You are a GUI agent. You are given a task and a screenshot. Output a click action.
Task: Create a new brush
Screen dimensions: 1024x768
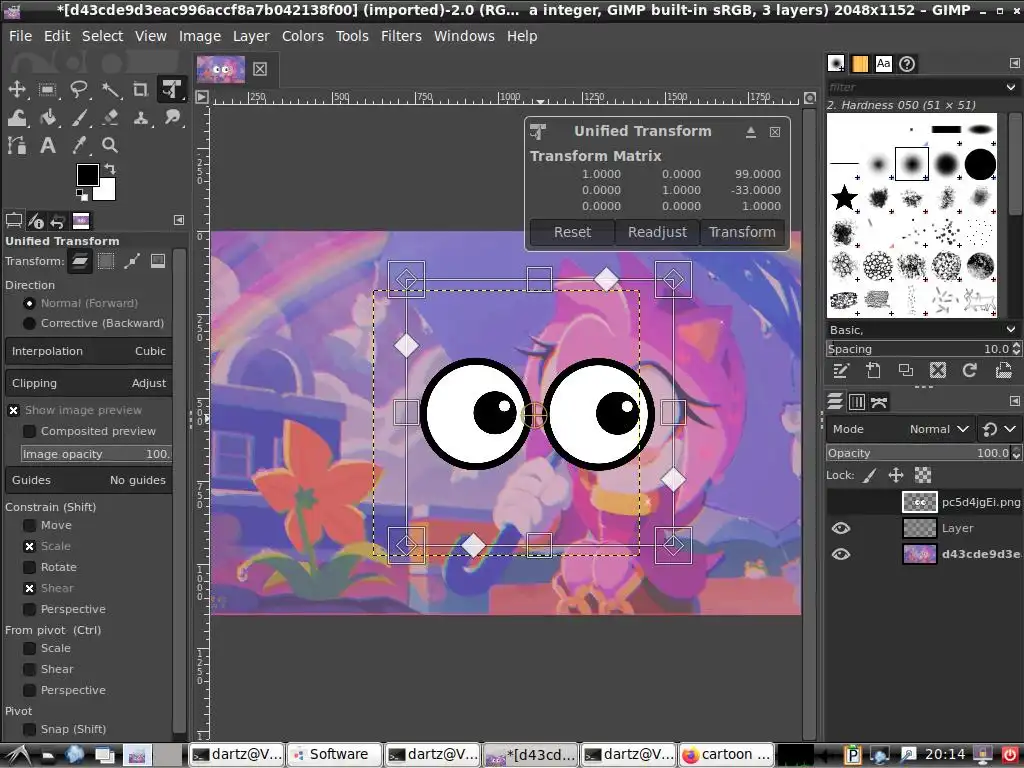click(x=873, y=371)
